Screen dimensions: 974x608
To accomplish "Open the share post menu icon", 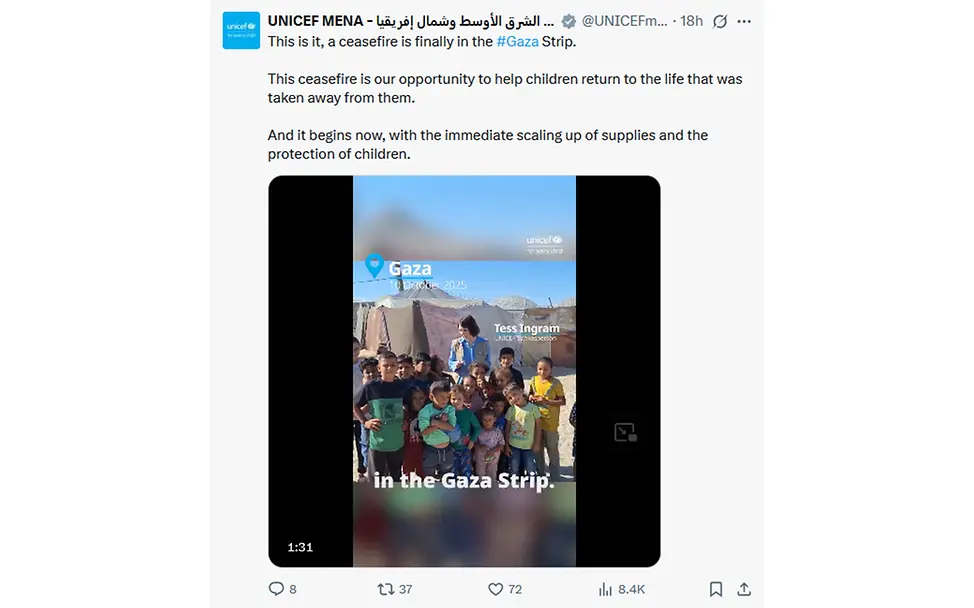I will [x=744, y=589].
